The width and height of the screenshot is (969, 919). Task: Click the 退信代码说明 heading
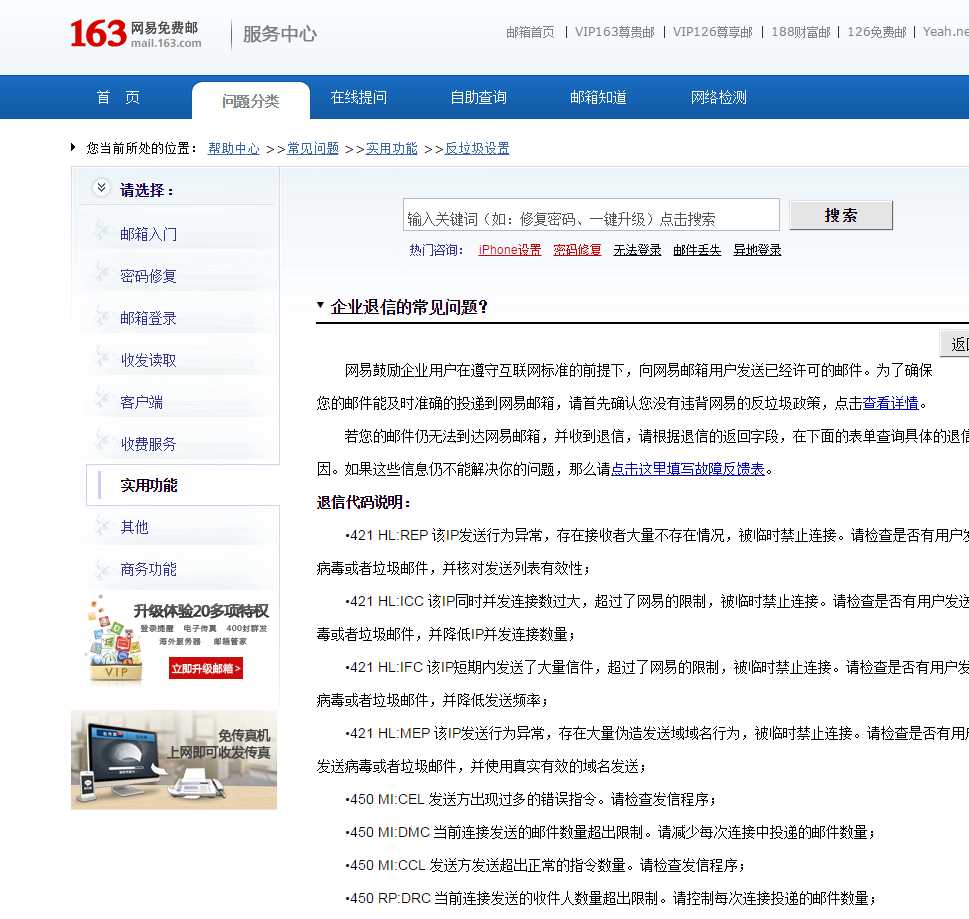[363, 502]
